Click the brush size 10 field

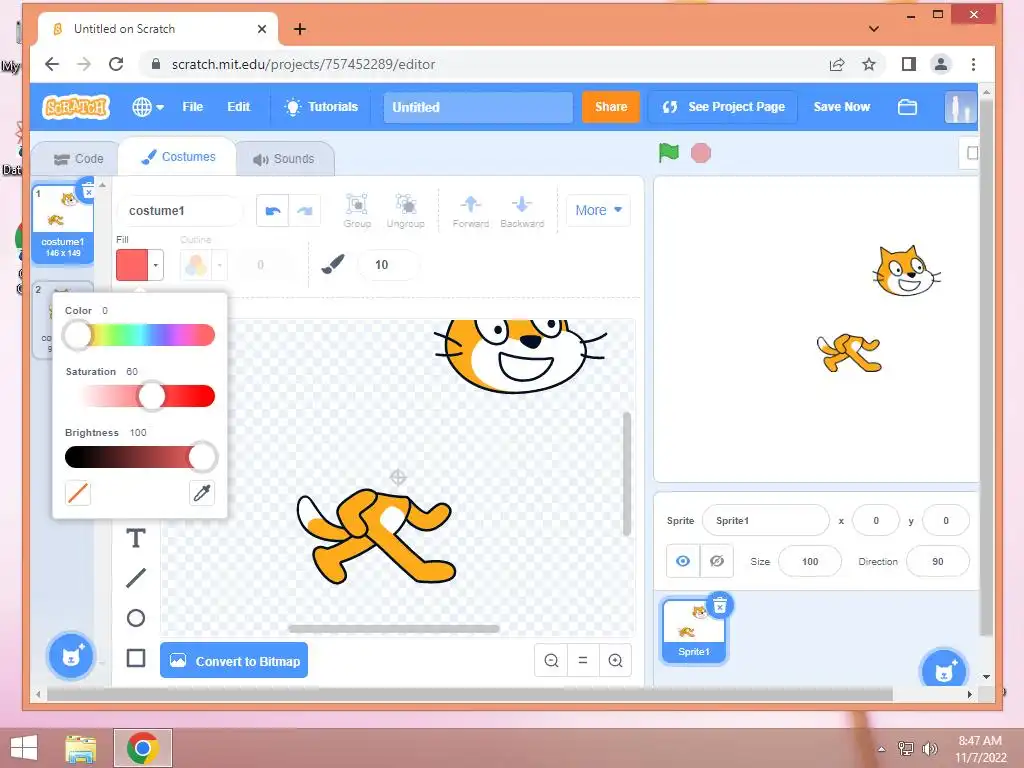pyautogui.click(x=389, y=264)
